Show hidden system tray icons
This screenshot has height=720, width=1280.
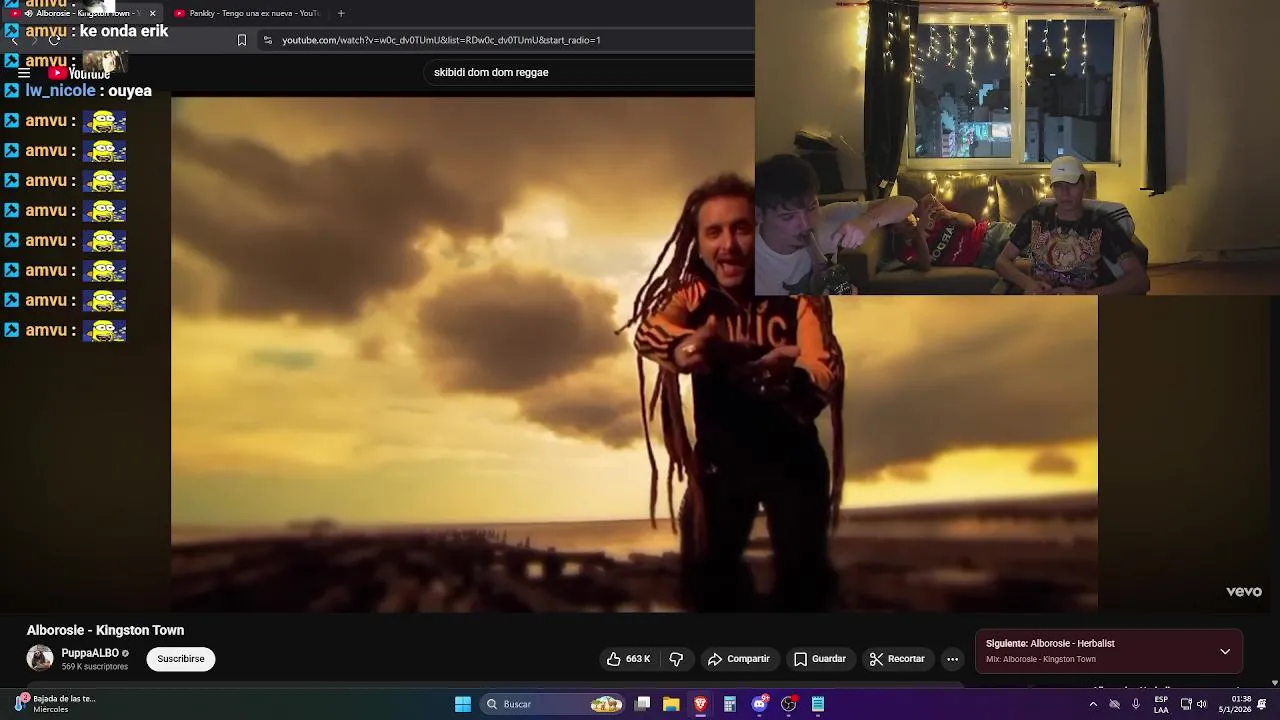(1093, 704)
